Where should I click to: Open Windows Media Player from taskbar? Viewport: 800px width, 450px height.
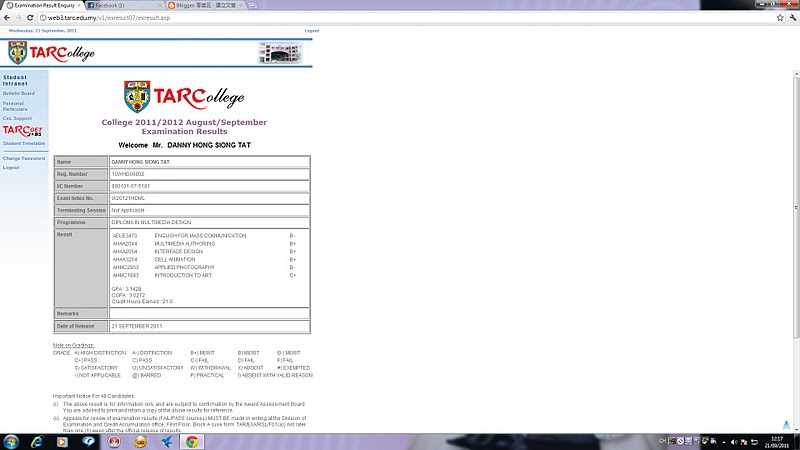click(x=62, y=442)
